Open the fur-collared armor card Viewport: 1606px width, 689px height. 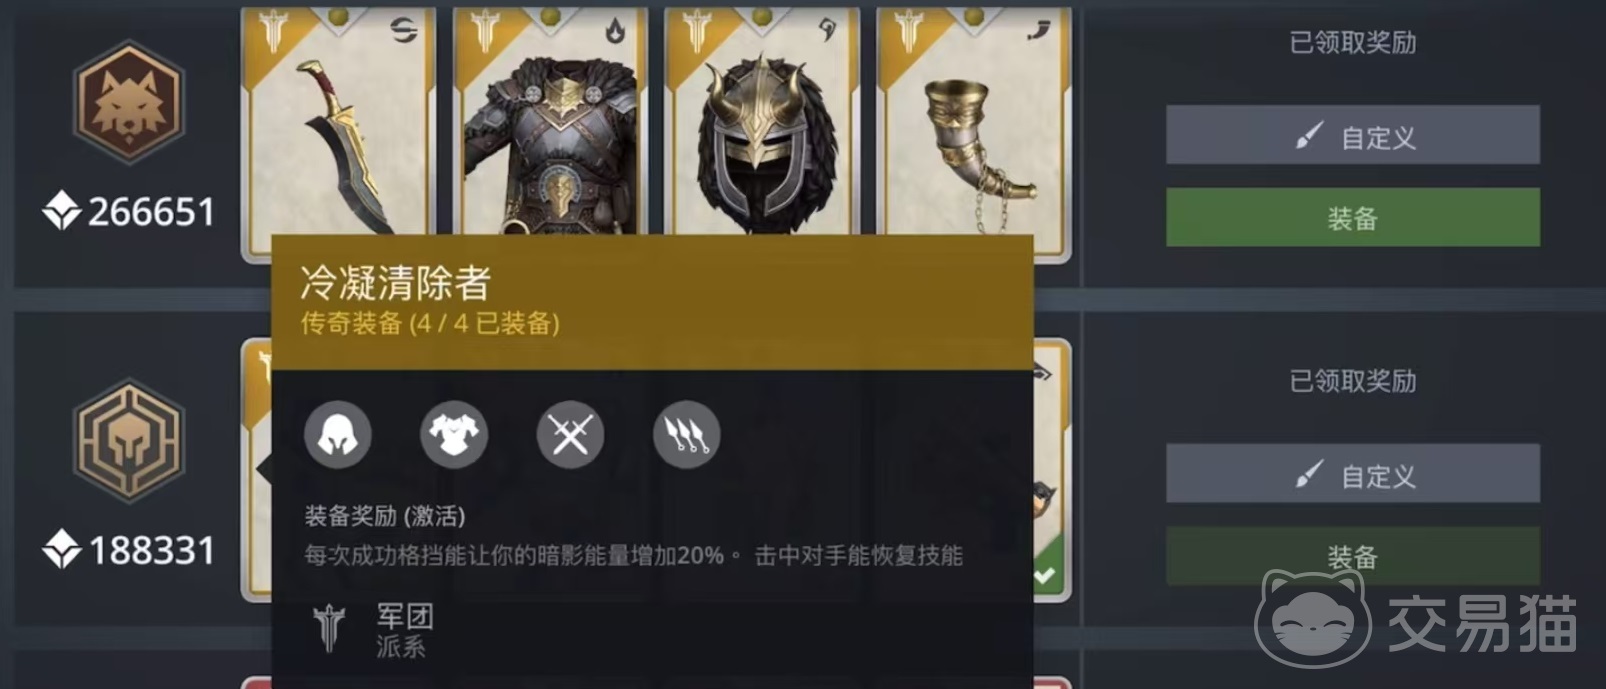[x=550, y=122]
